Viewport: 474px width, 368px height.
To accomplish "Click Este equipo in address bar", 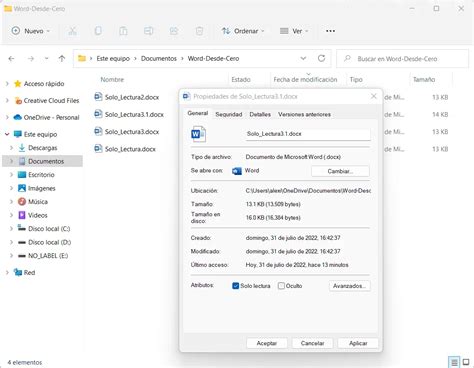I will [113, 59].
